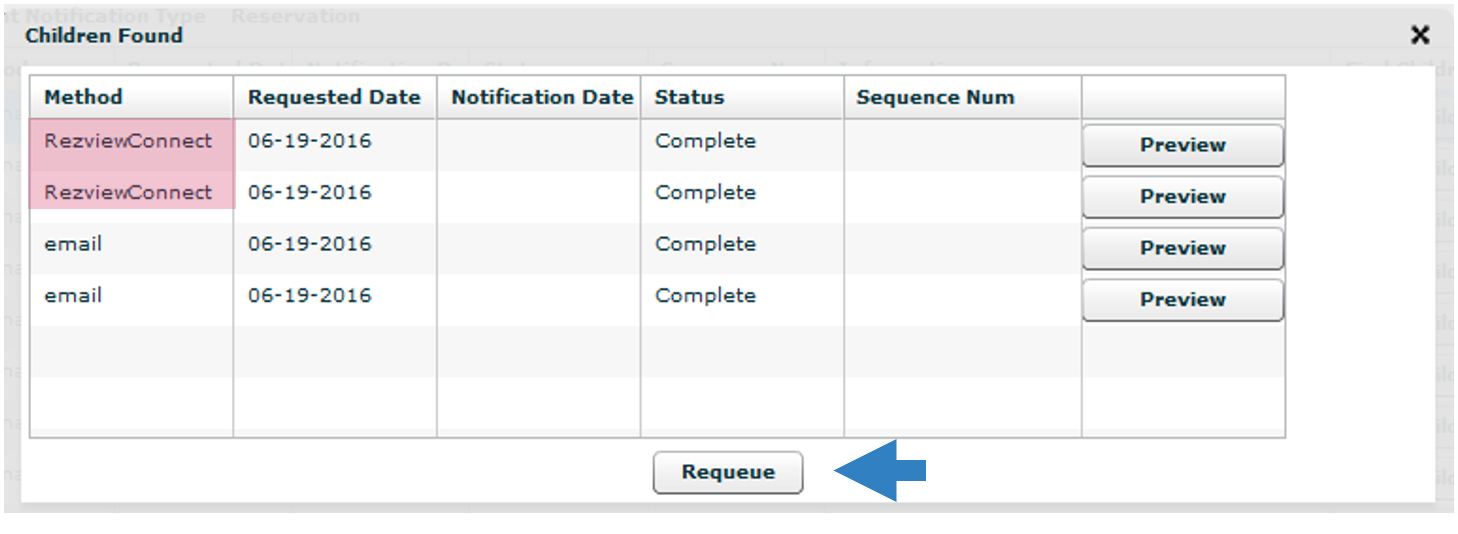Click the Children Found dialog title
The image size is (1458, 534).
pos(104,36)
